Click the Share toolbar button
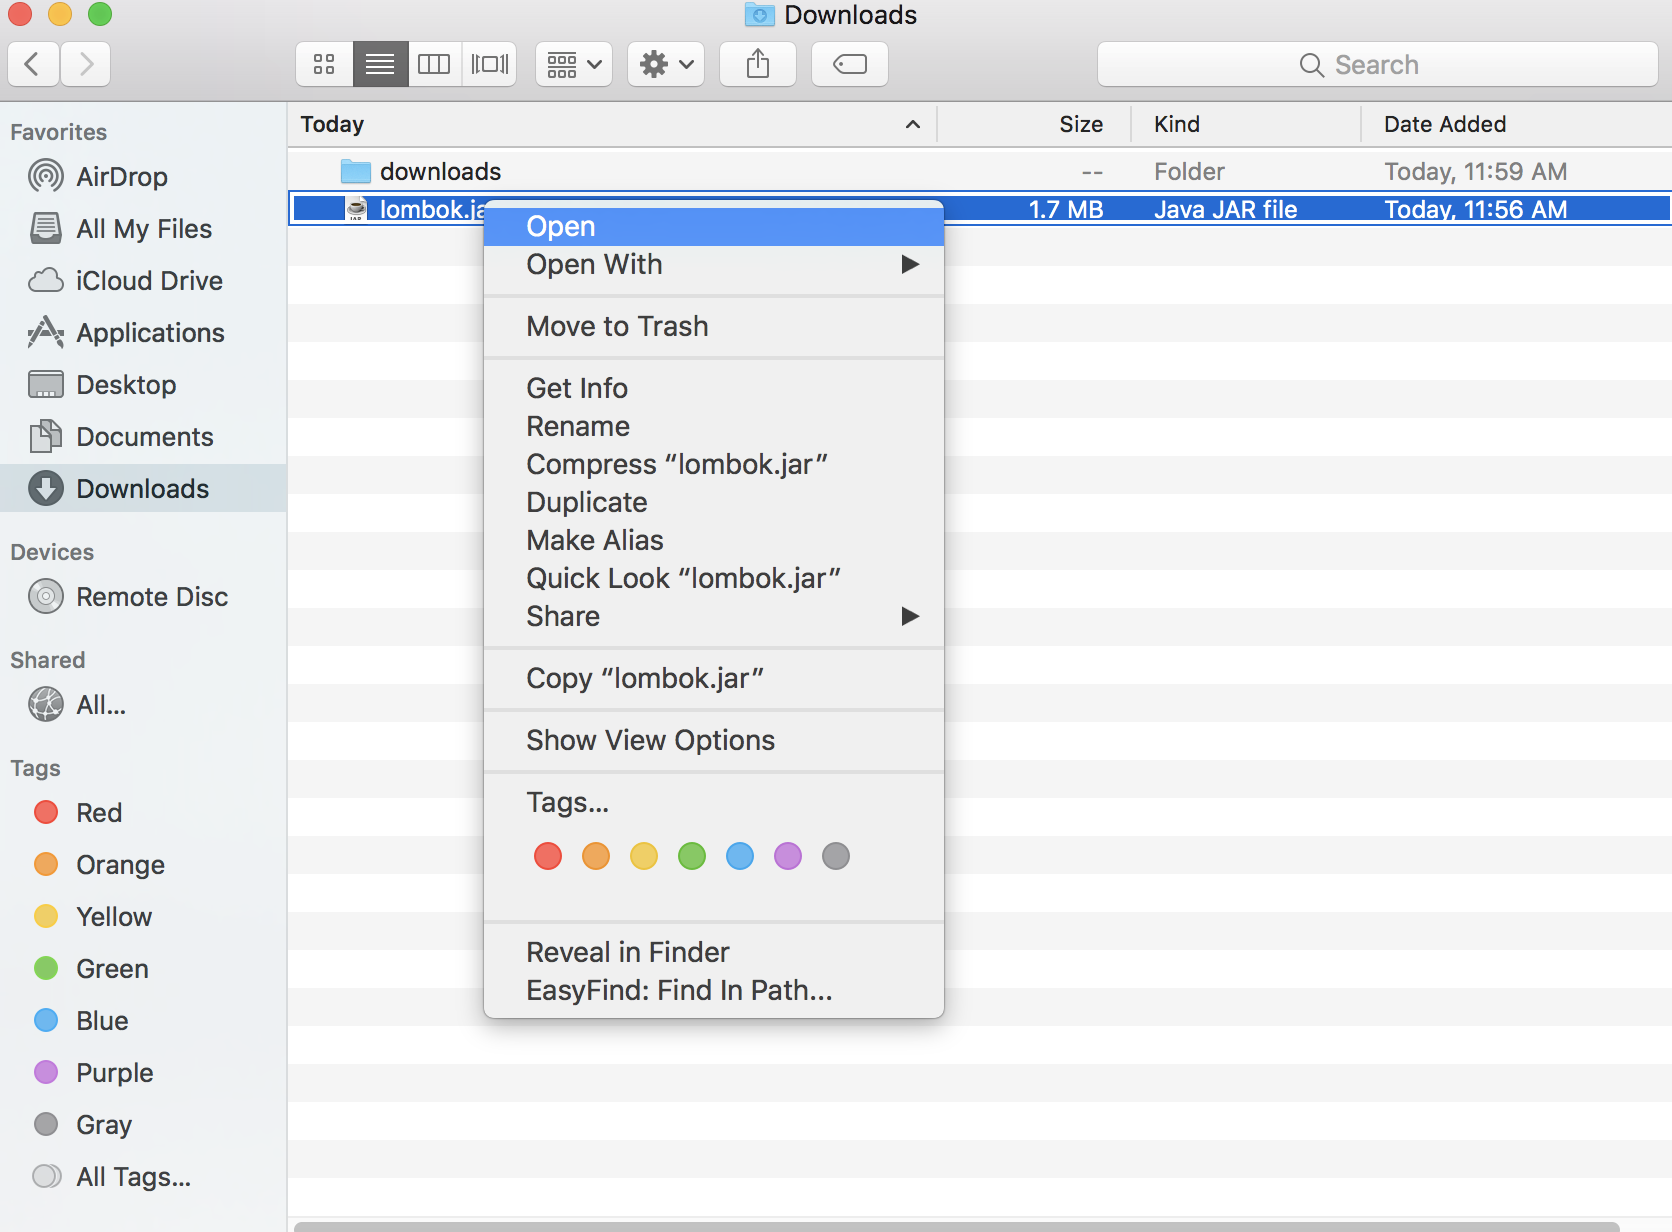Image resolution: width=1672 pixels, height=1232 pixels. pos(758,65)
